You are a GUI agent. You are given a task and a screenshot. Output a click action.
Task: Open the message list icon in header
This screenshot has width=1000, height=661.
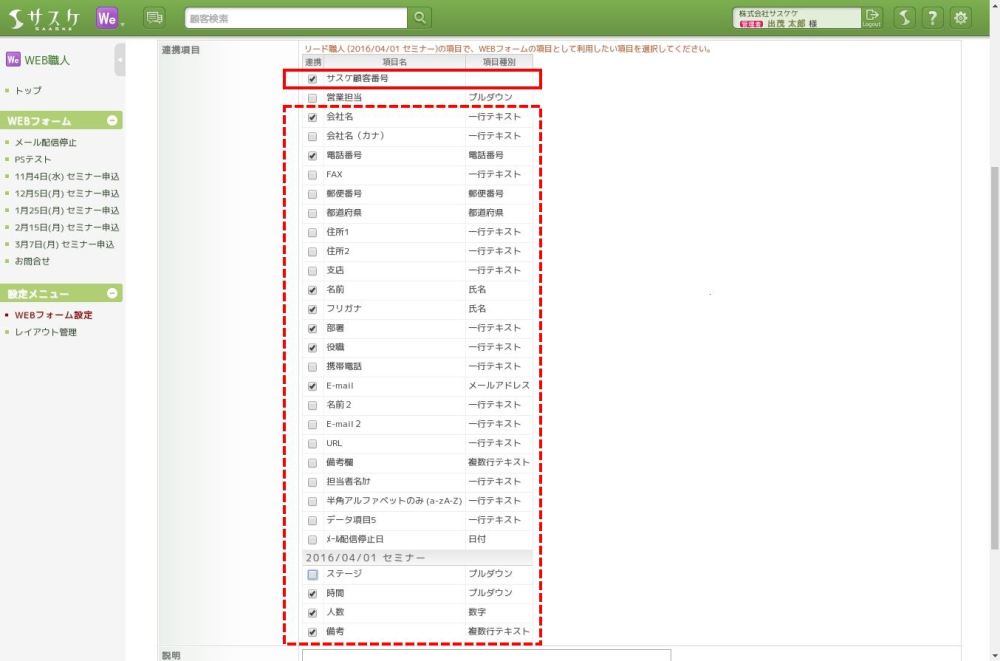pyautogui.click(x=154, y=18)
